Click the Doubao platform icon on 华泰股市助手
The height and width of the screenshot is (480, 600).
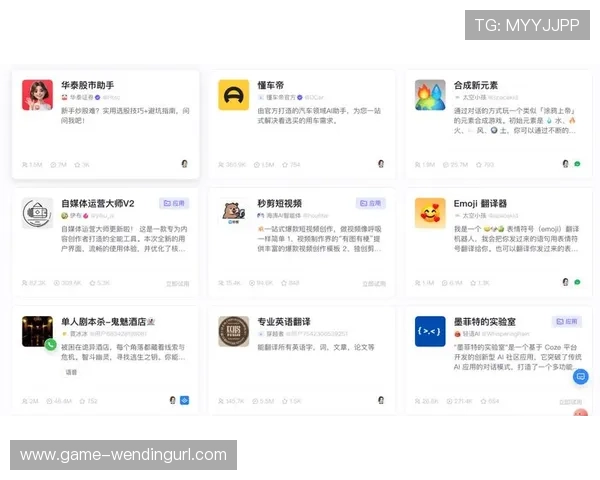(x=184, y=164)
